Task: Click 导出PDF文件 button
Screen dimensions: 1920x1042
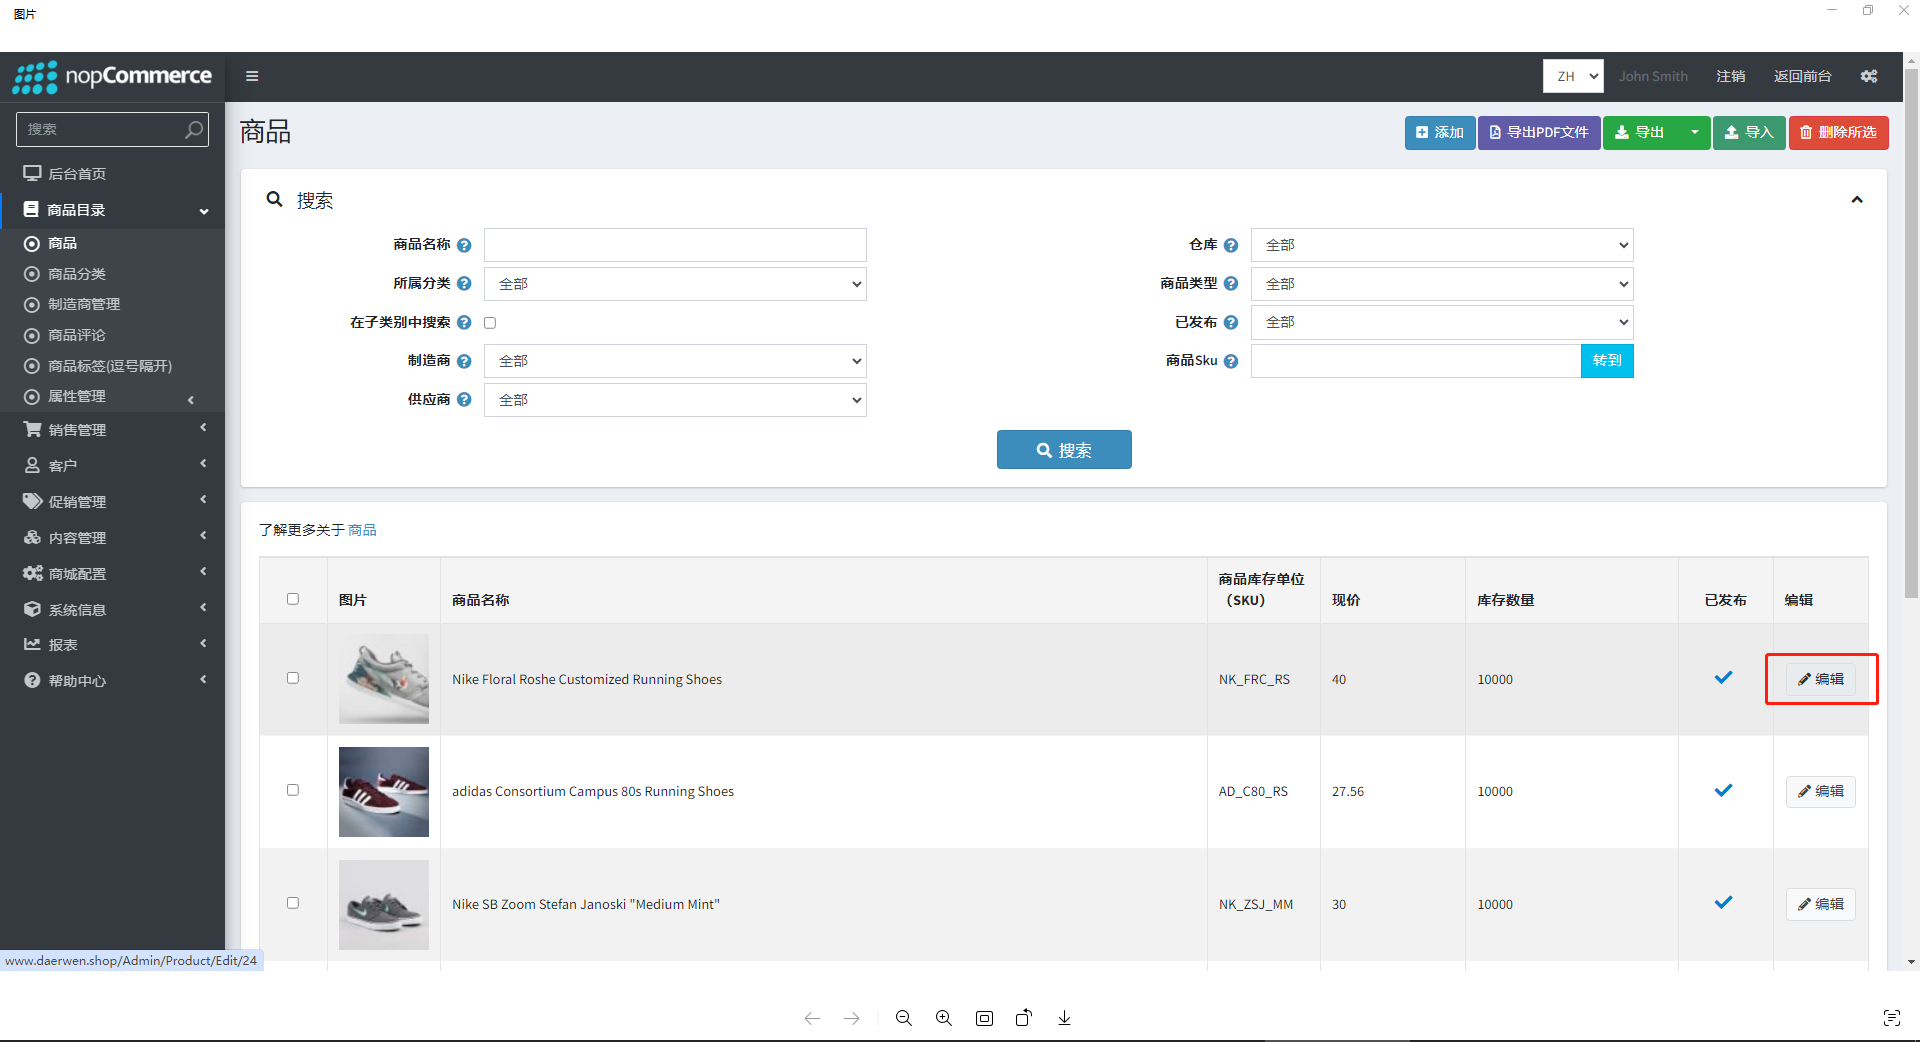Action: coord(1539,132)
